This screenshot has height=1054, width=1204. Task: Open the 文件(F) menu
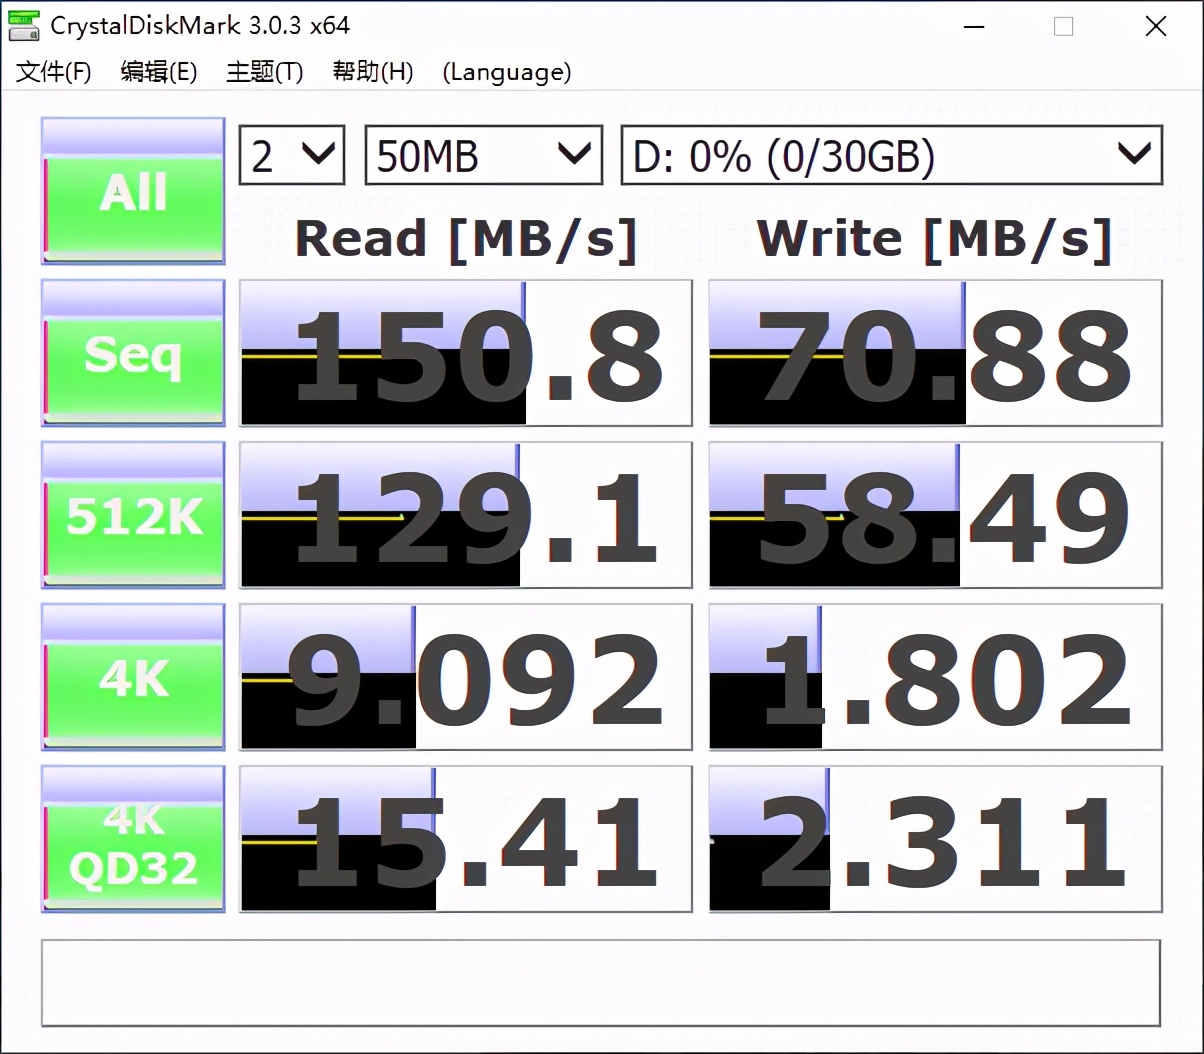tap(54, 72)
